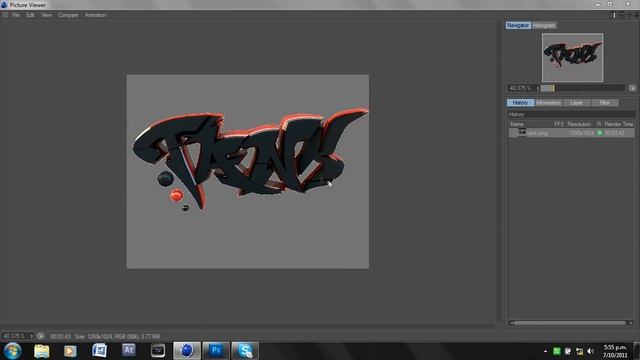Click the Resolution column header

[x=579, y=124]
